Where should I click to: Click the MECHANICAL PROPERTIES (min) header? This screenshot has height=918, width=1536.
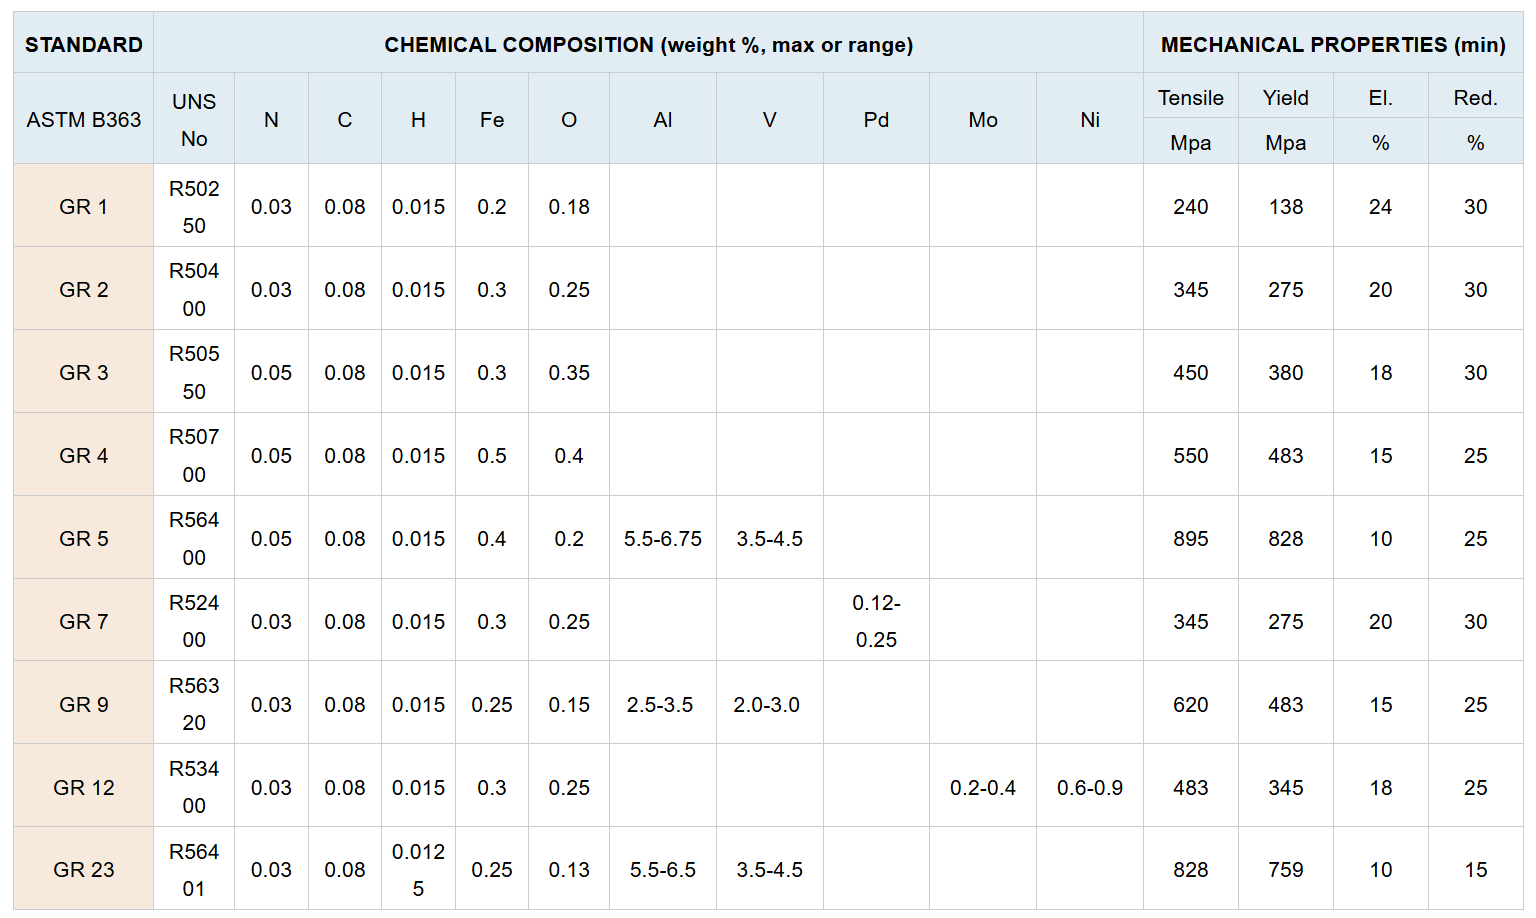1333,43
